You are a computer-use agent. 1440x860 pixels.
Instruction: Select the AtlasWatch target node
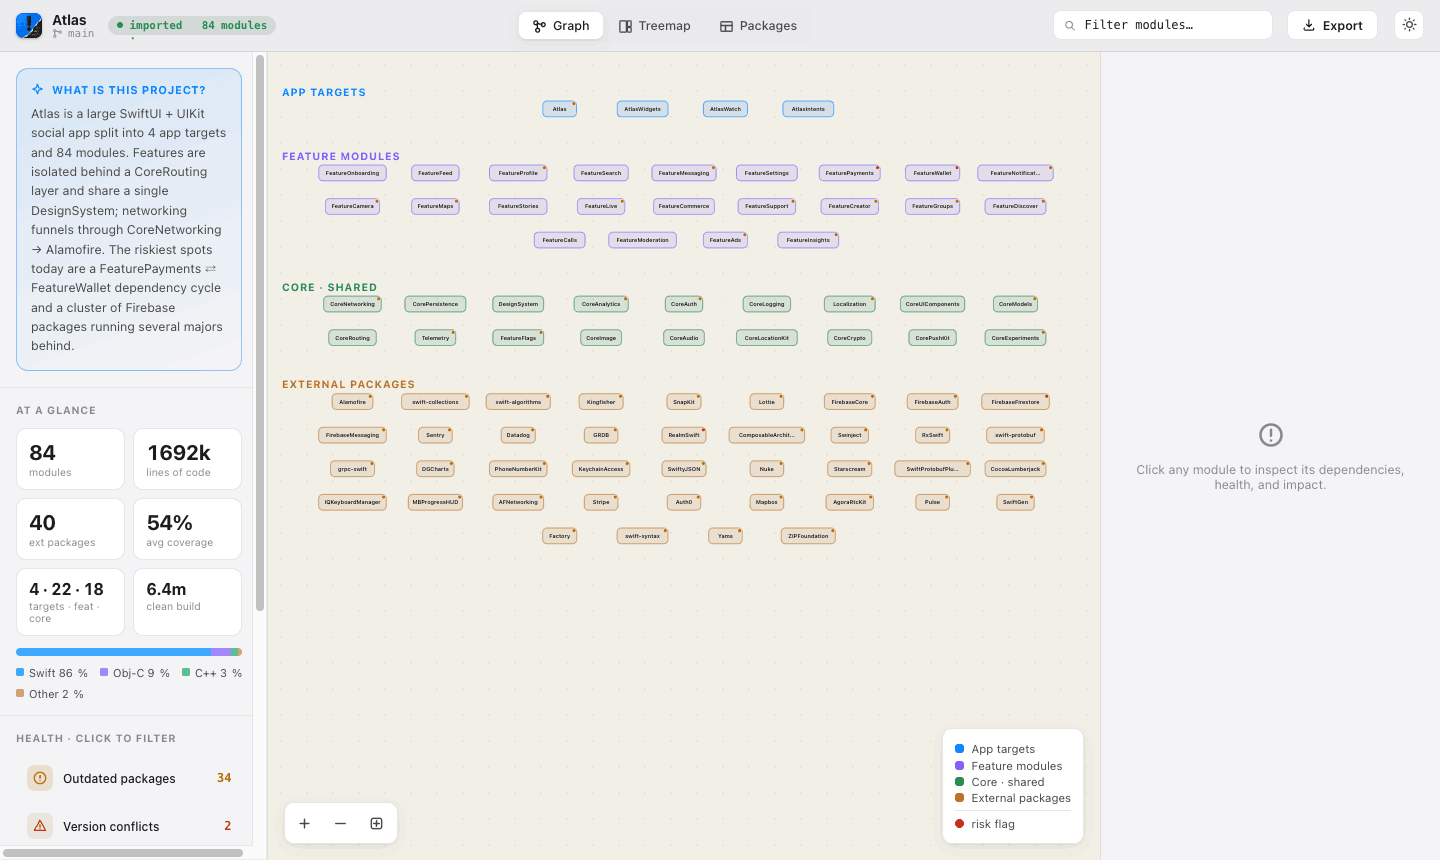click(725, 109)
